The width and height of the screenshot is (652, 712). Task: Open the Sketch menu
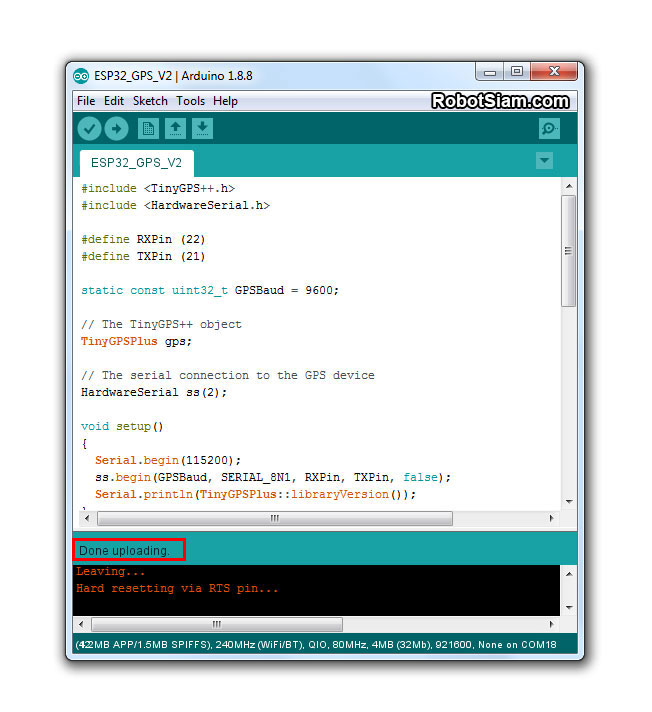[150, 101]
